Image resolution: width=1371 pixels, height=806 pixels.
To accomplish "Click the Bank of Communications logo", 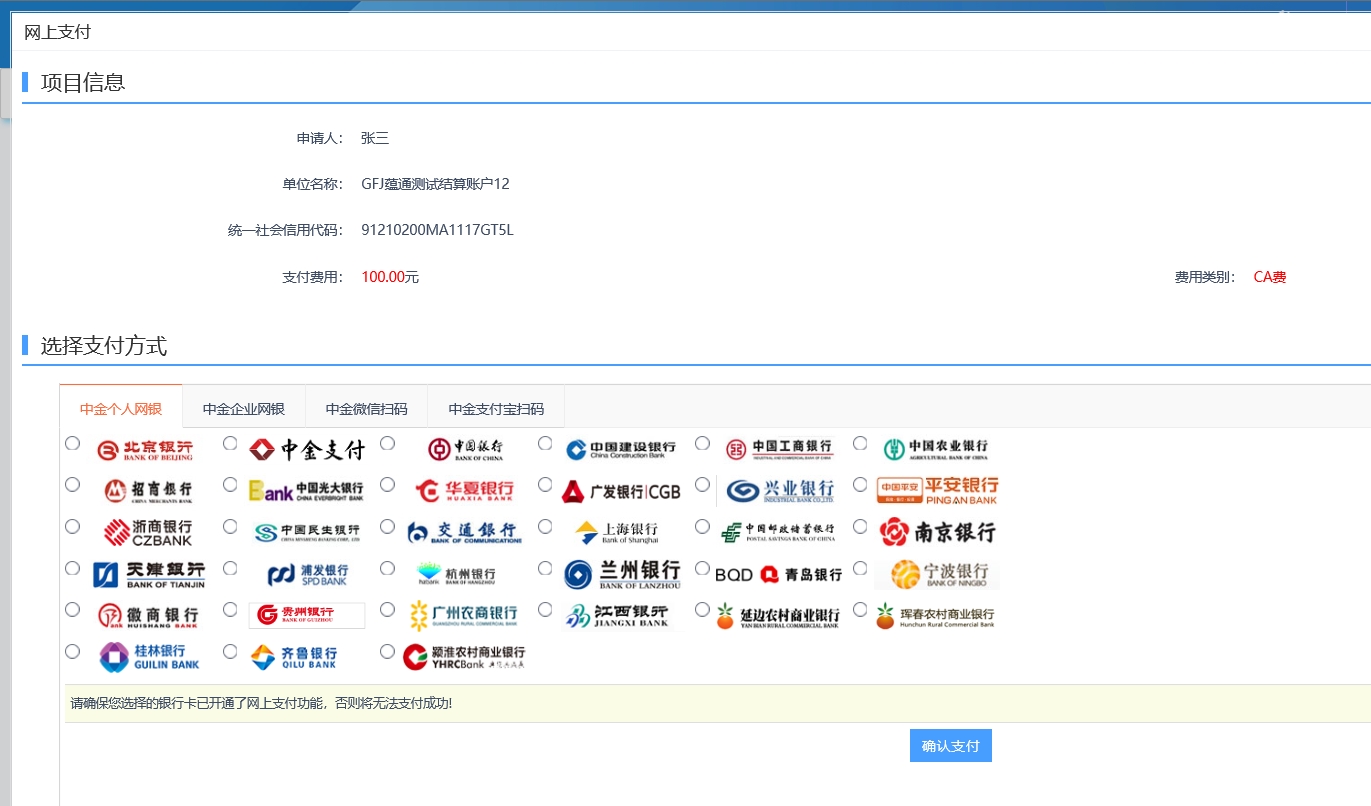I will point(464,532).
